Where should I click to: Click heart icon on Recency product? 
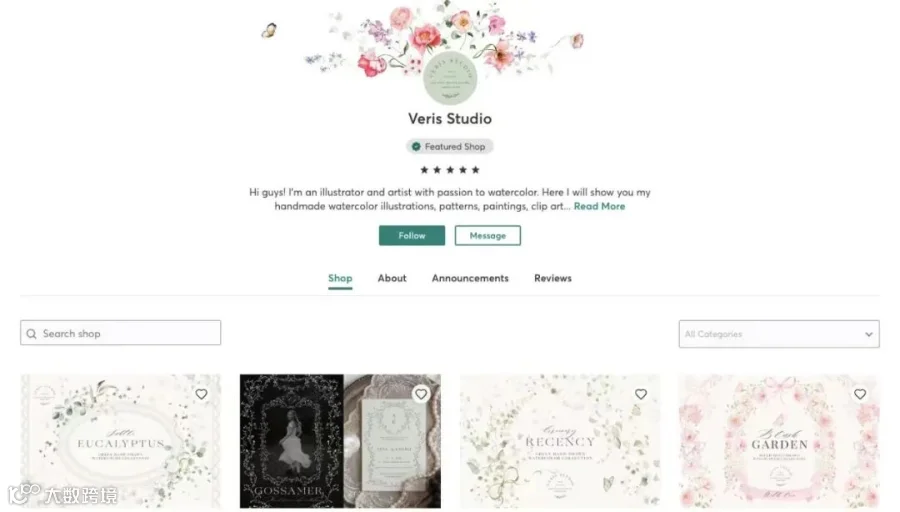[x=641, y=394]
